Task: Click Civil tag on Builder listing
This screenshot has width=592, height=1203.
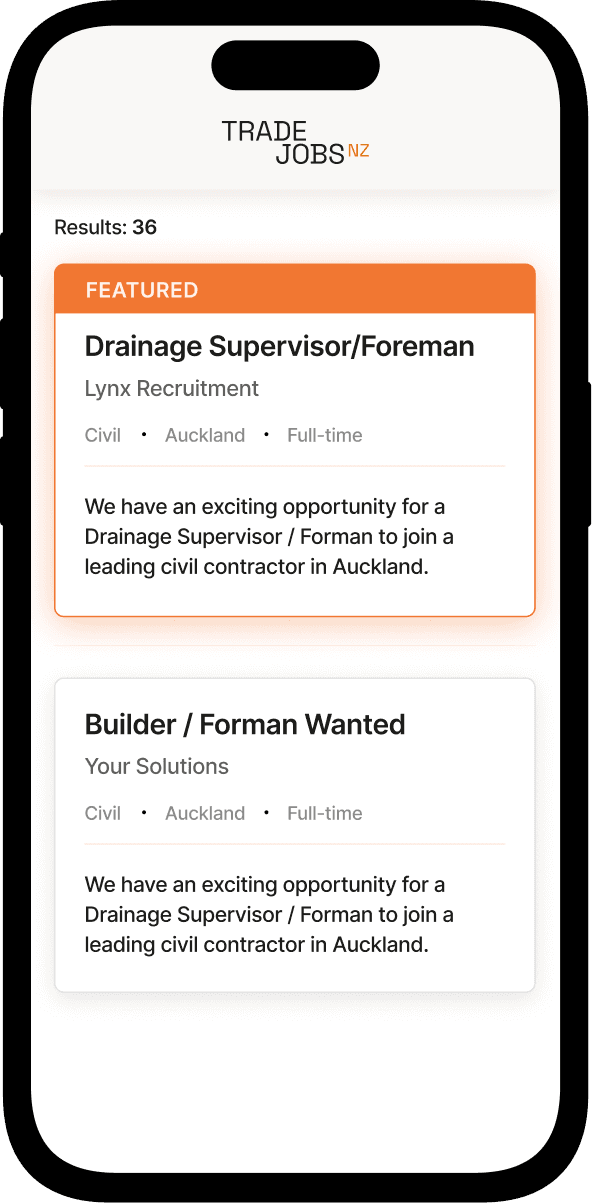Action: (x=103, y=813)
